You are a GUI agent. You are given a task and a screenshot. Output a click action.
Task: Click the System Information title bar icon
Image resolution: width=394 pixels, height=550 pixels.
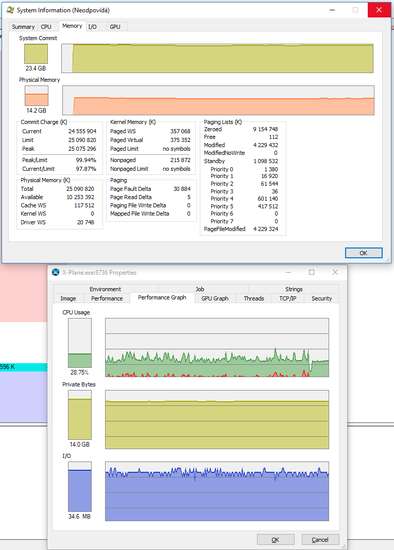10,10
